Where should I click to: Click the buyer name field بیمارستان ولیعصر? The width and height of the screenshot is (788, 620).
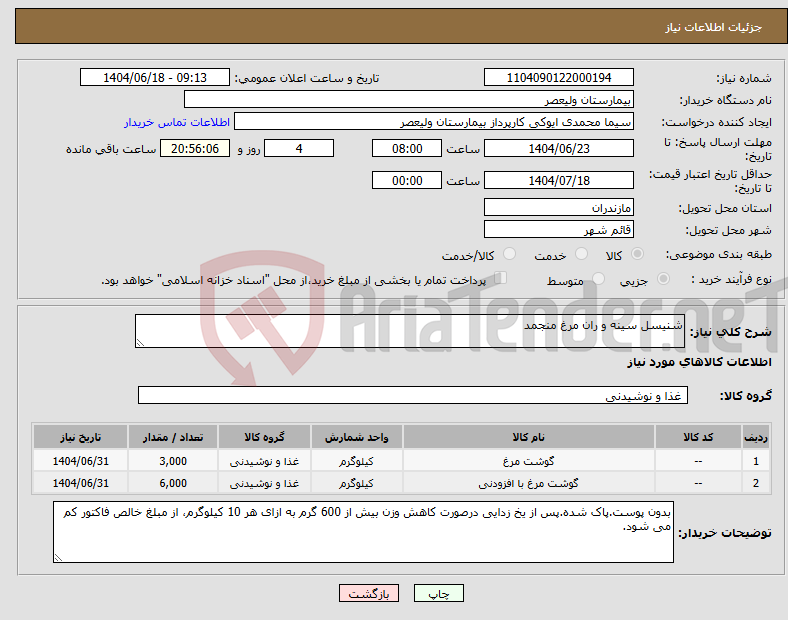[x=409, y=99]
